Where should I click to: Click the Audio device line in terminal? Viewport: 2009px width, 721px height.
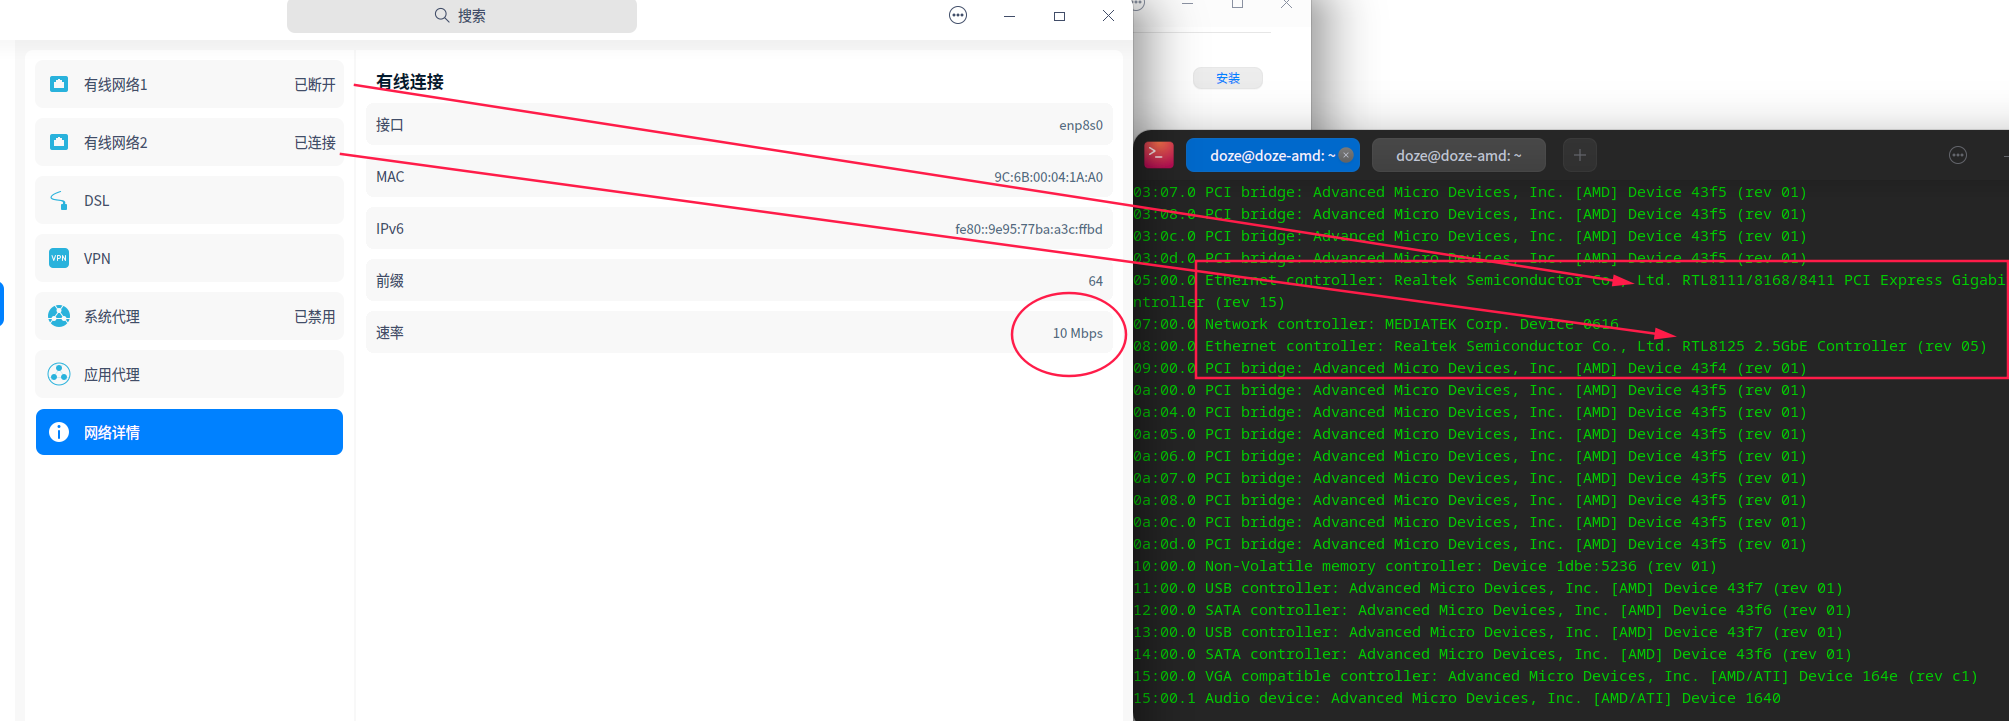click(1457, 698)
